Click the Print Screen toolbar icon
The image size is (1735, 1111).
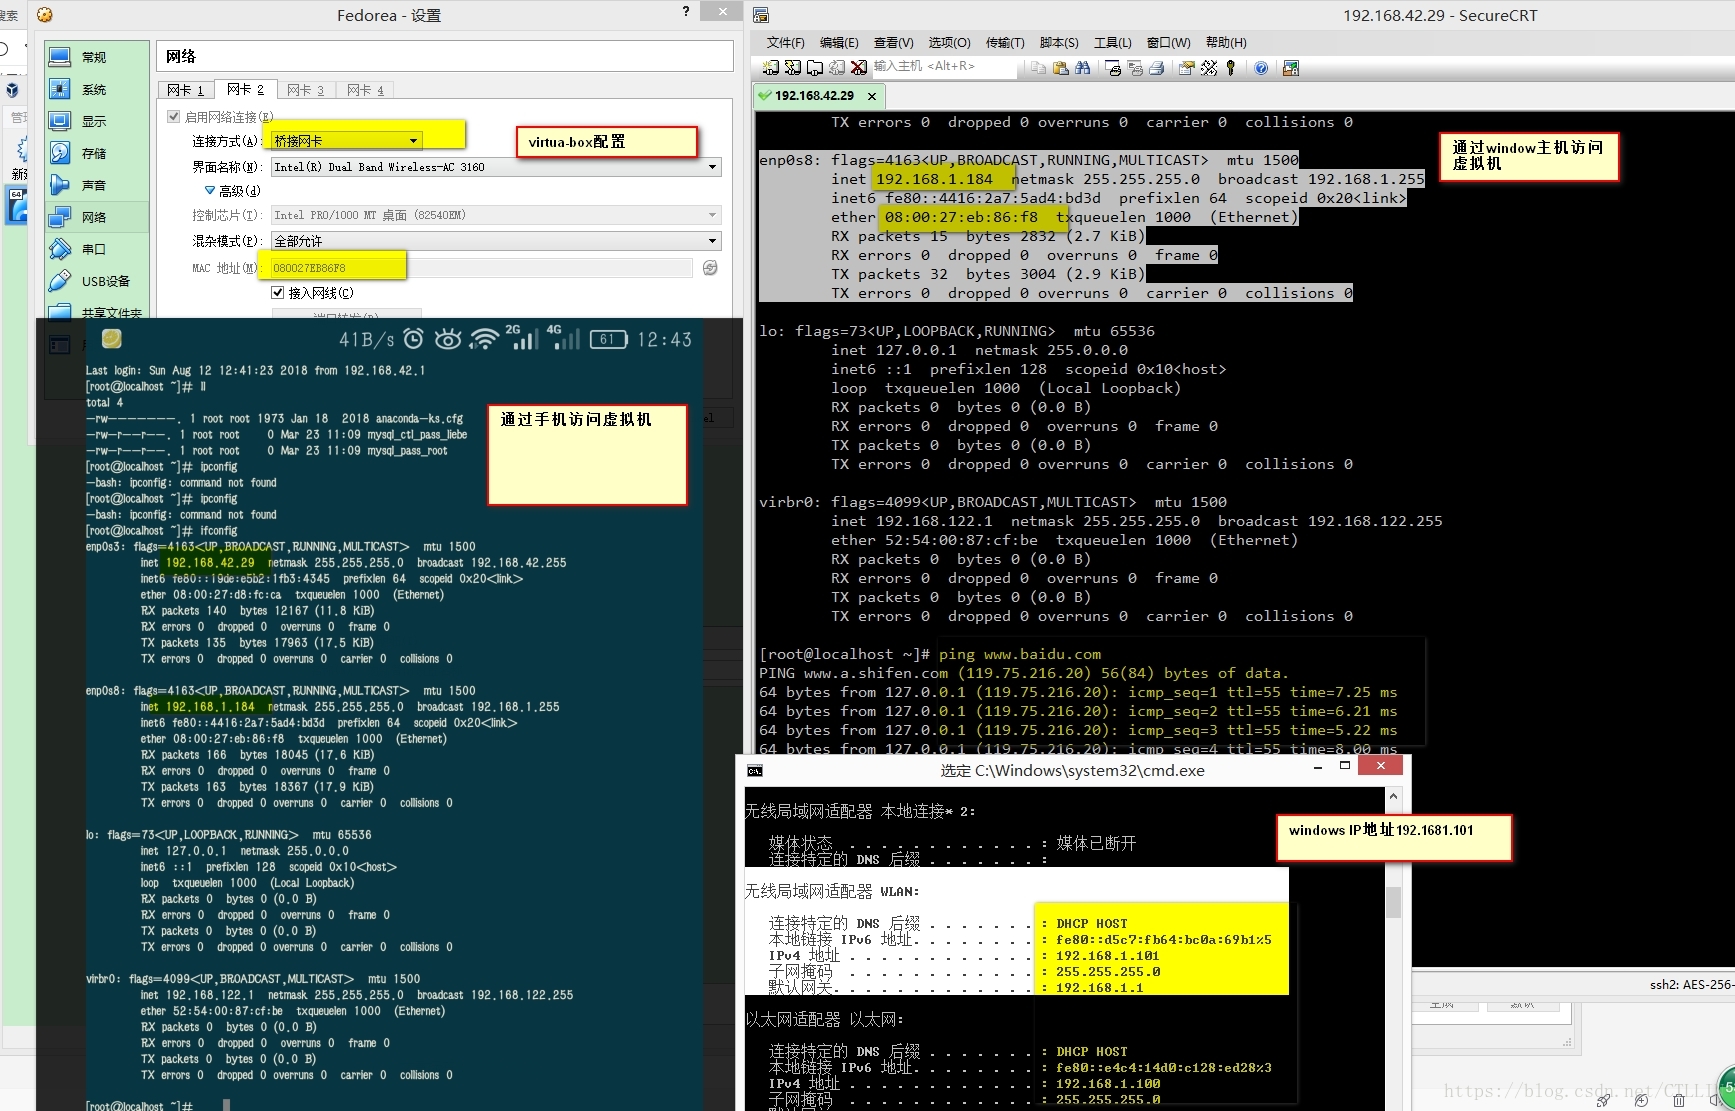click(1113, 68)
